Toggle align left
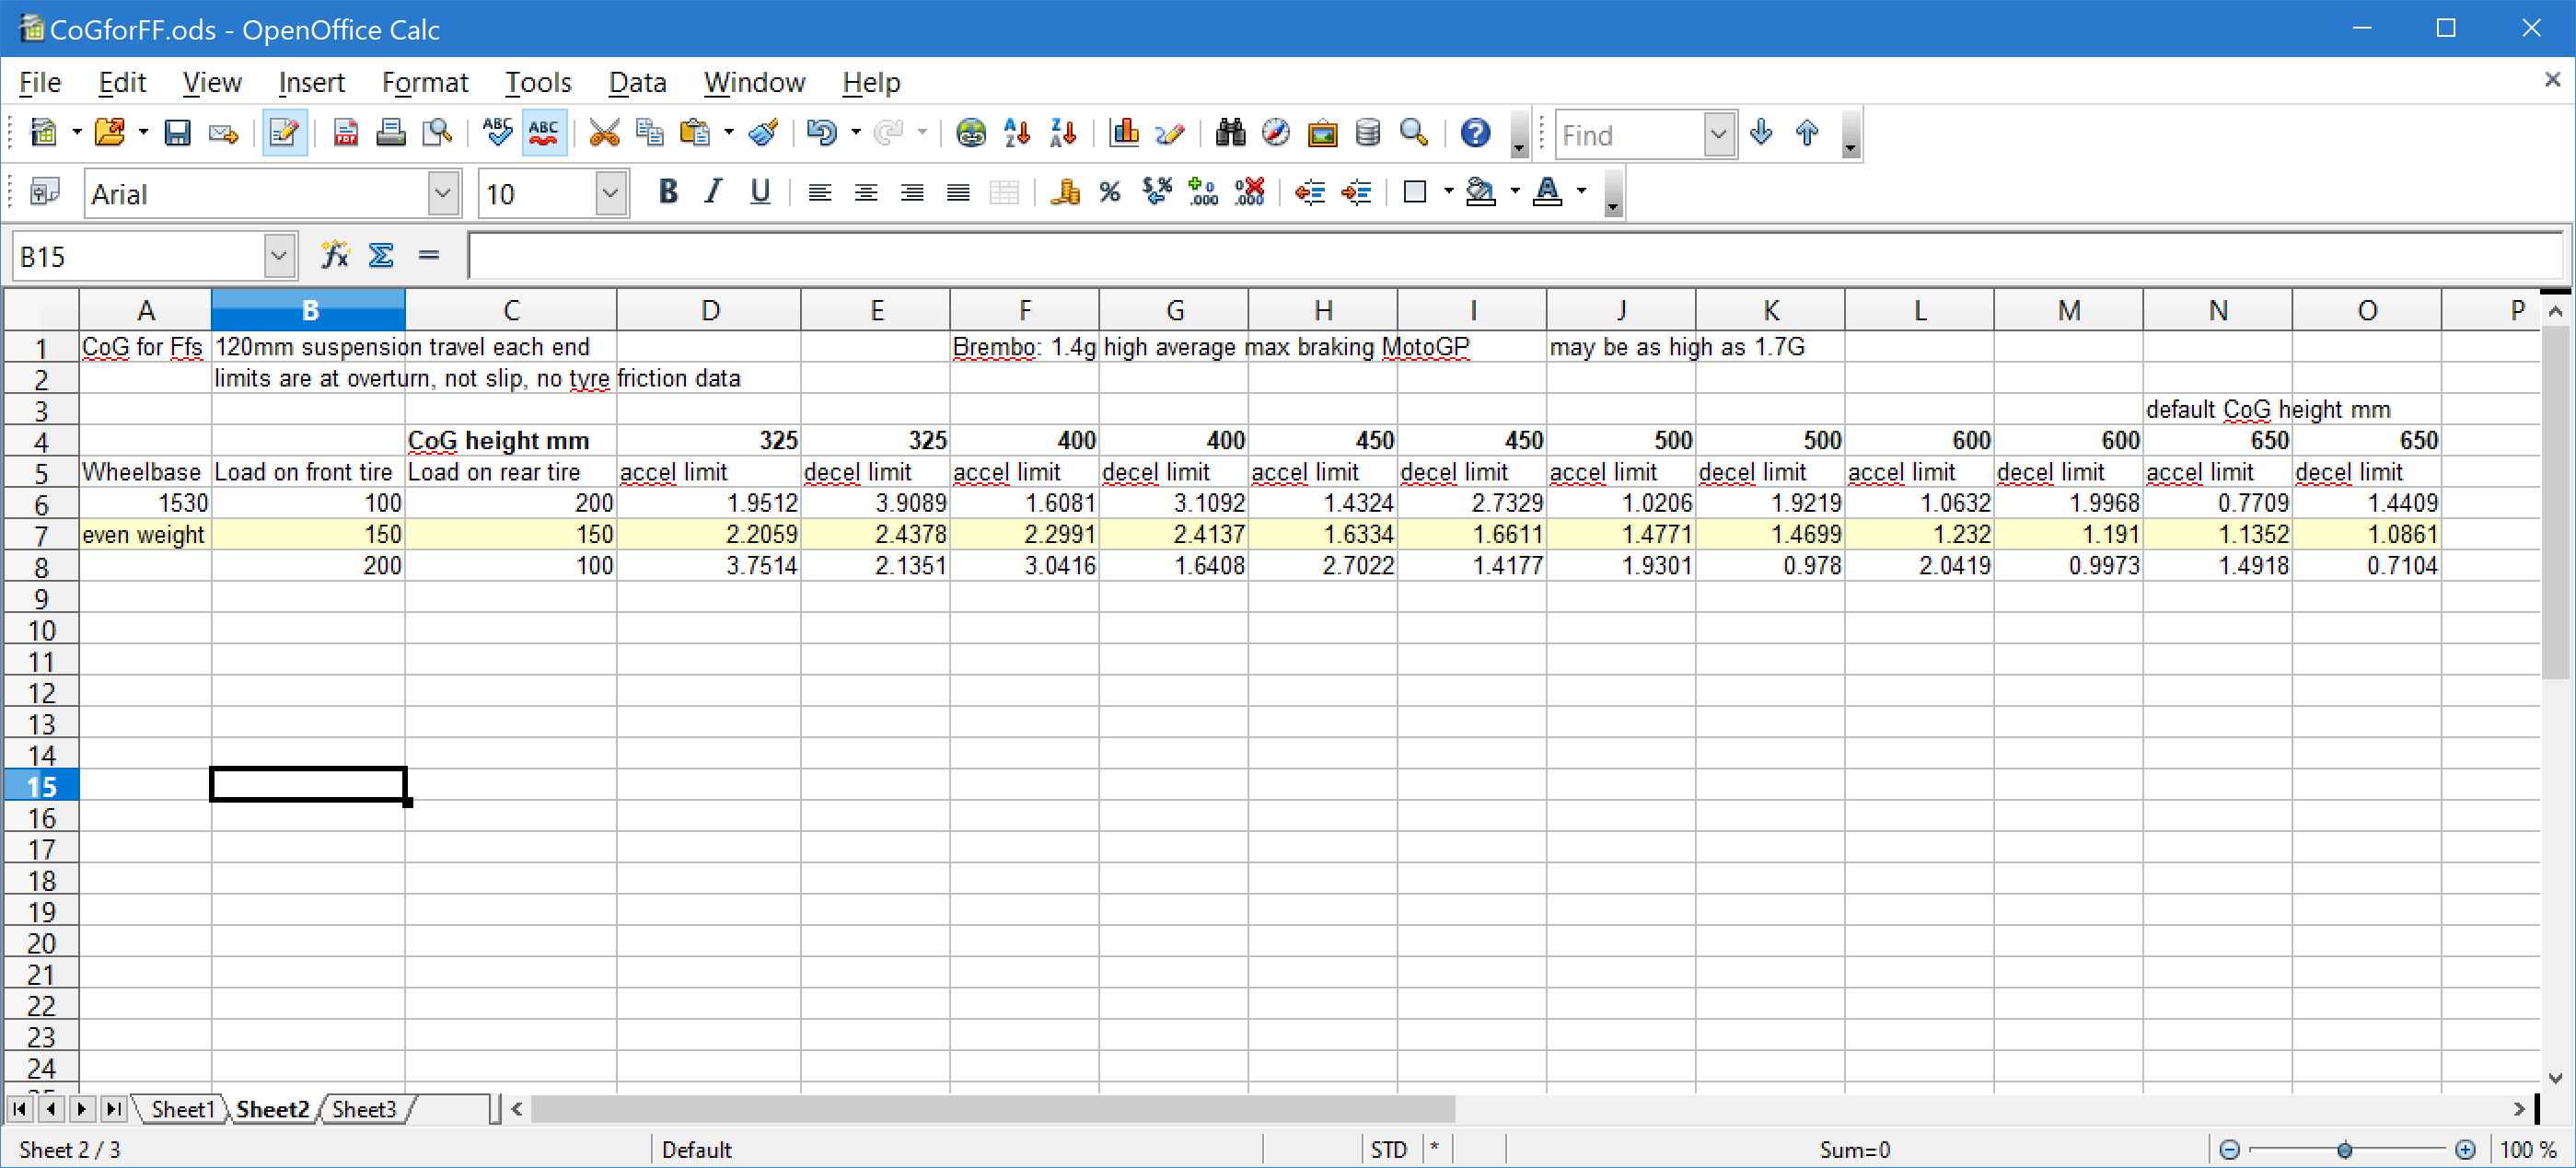The width and height of the screenshot is (2576, 1168). (x=820, y=192)
